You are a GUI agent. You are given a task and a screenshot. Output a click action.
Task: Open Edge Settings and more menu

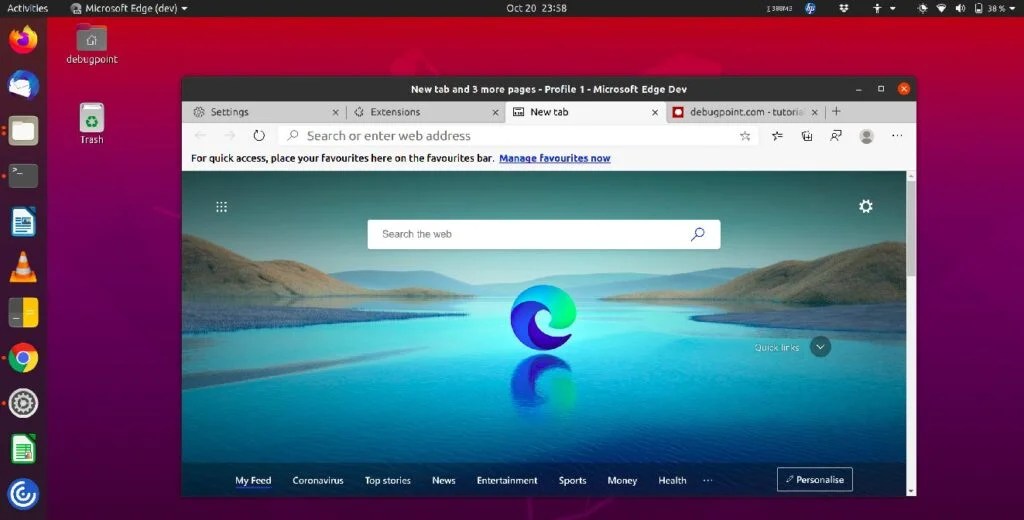(897, 136)
